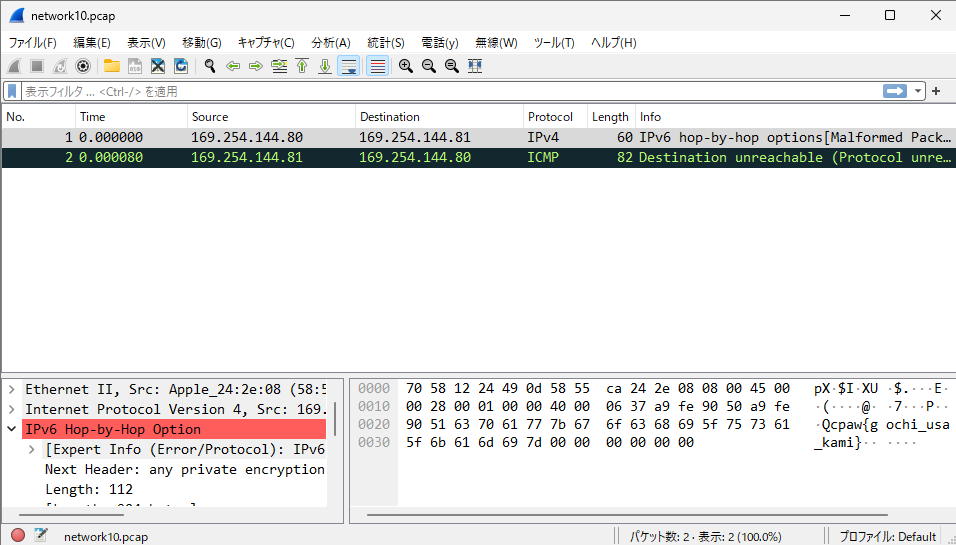Open the 分析(A) menu
This screenshot has width=956, height=545.
click(330, 43)
